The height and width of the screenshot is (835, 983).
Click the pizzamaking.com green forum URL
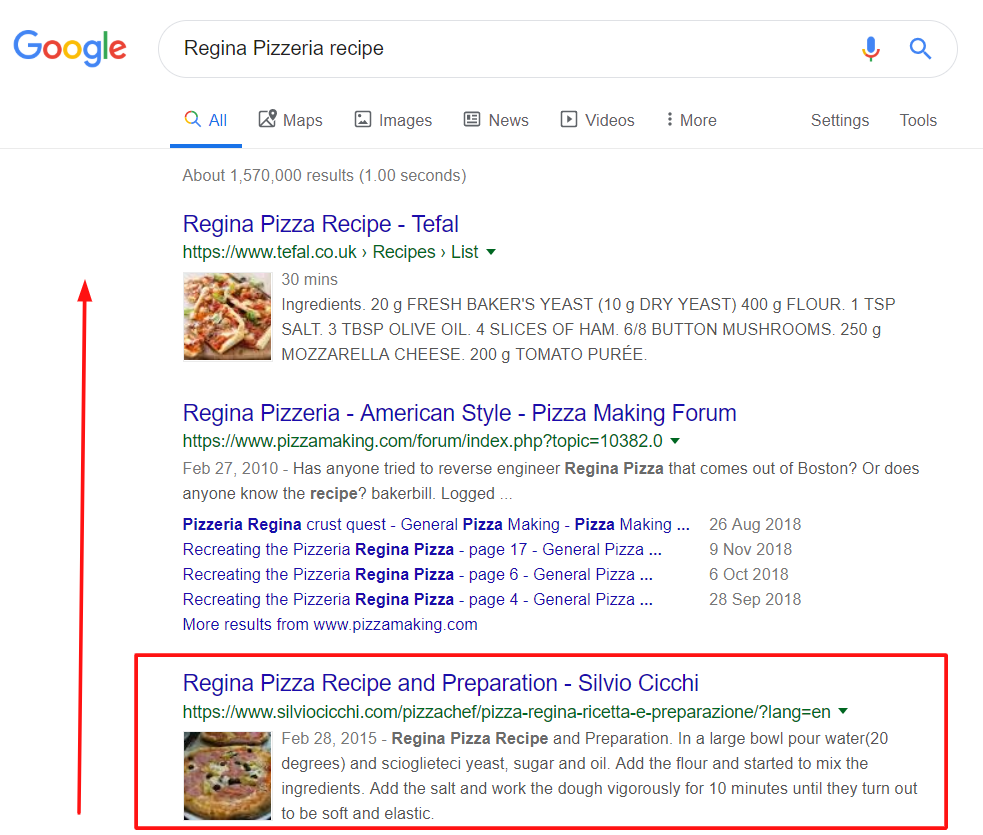tap(422, 441)
